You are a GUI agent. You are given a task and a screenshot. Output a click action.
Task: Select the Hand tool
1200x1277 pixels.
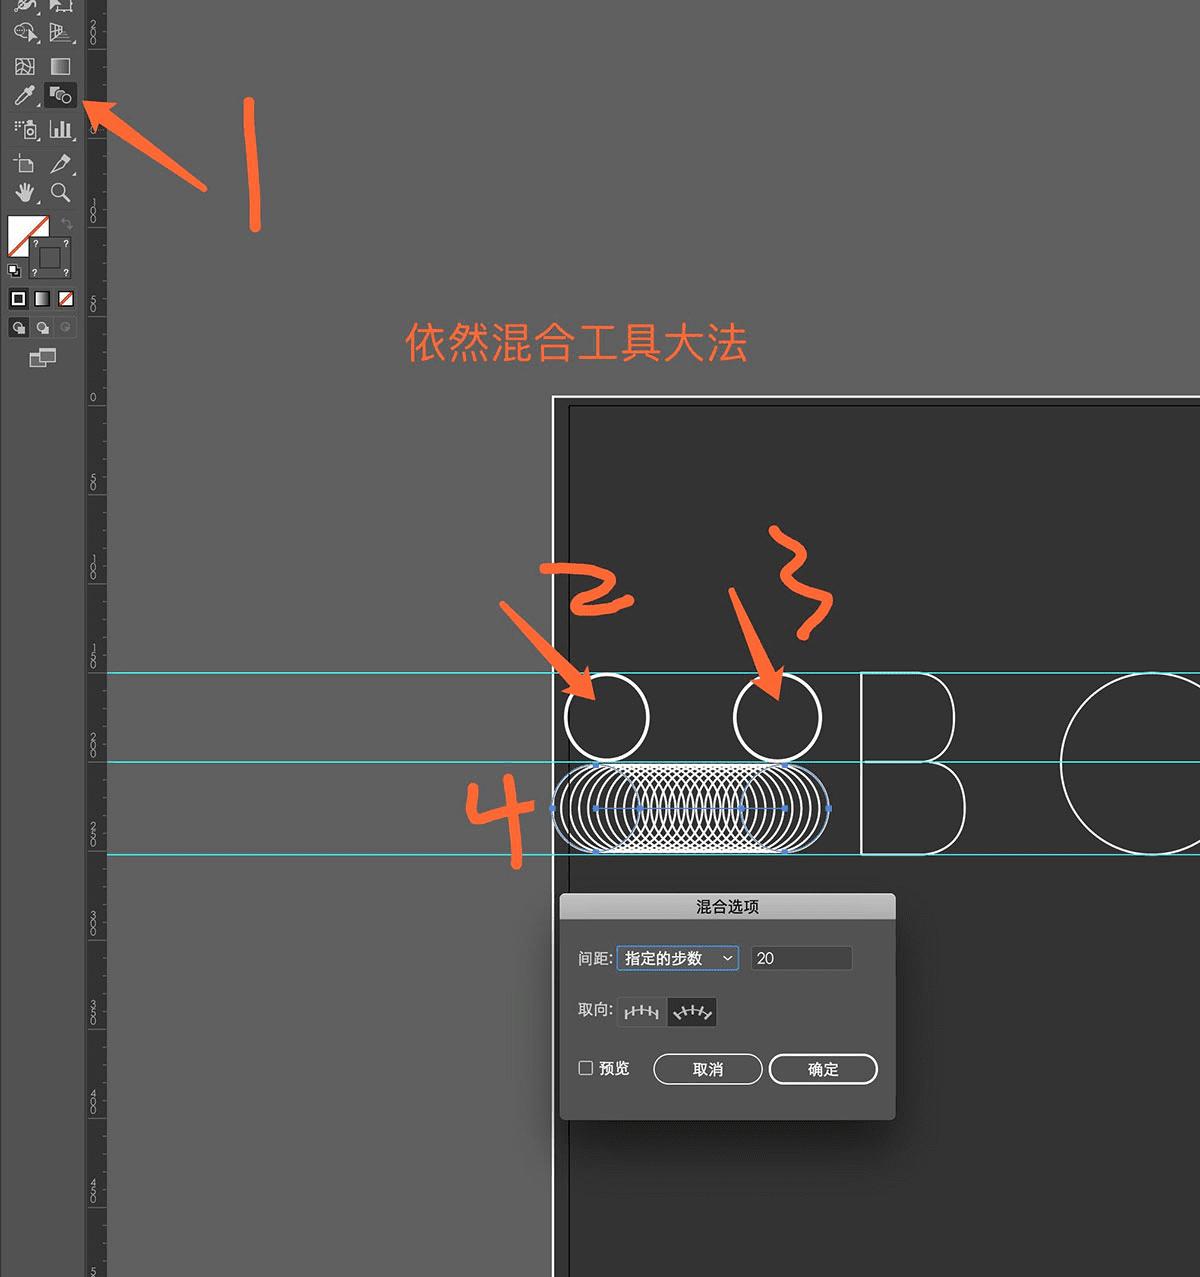tap(25, 192)
